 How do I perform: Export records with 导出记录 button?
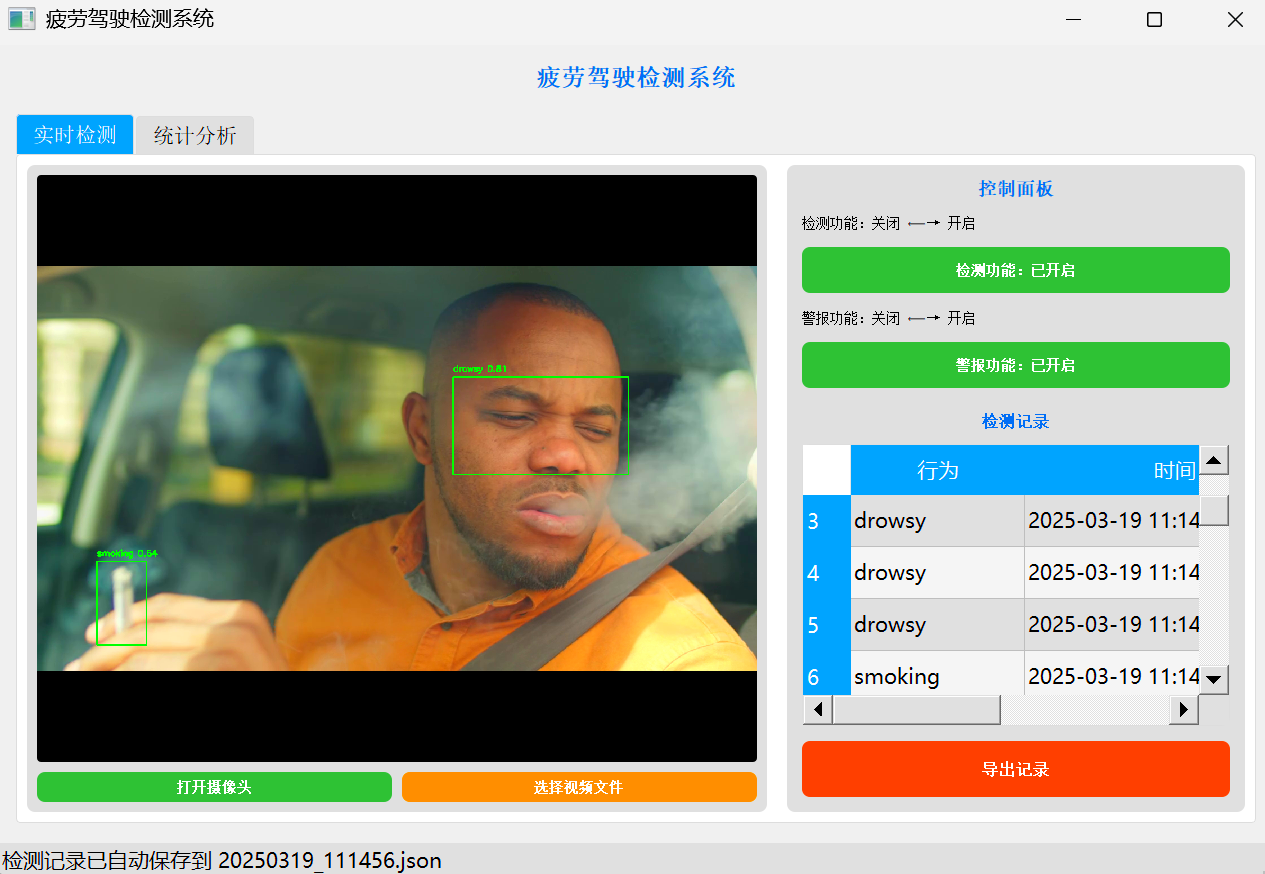pos(1015,769)
